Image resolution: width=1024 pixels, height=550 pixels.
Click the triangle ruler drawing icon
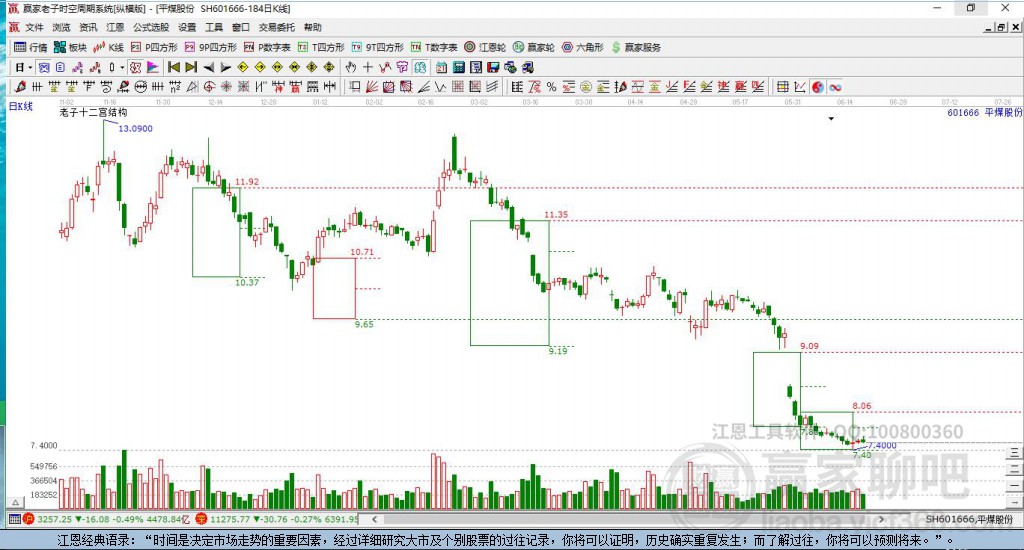click(192, 86)
